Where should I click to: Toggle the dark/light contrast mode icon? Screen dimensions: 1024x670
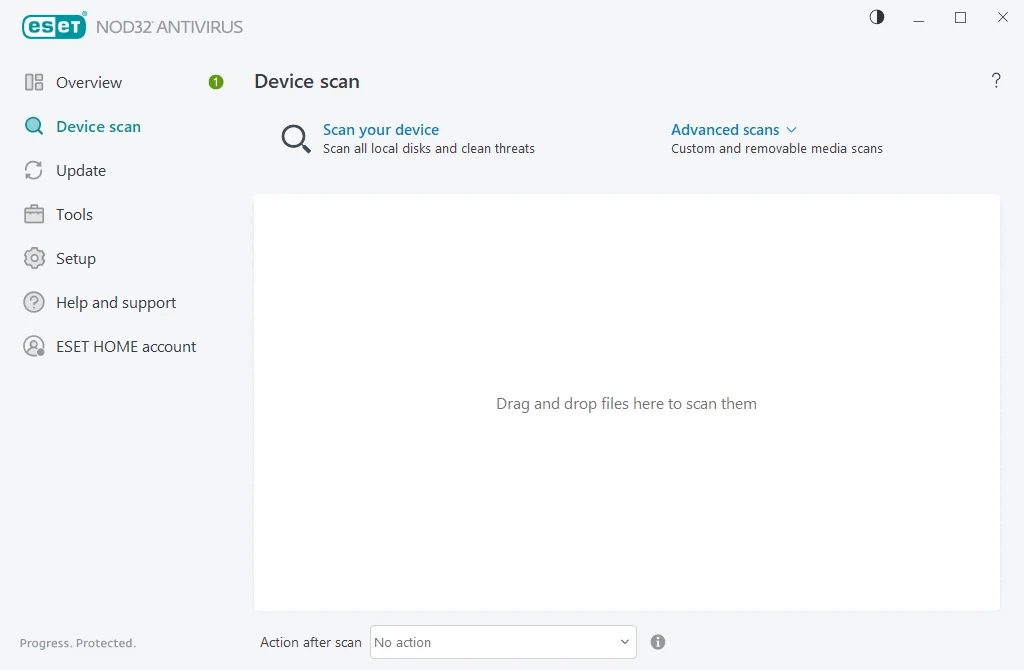tap(877, 17)
